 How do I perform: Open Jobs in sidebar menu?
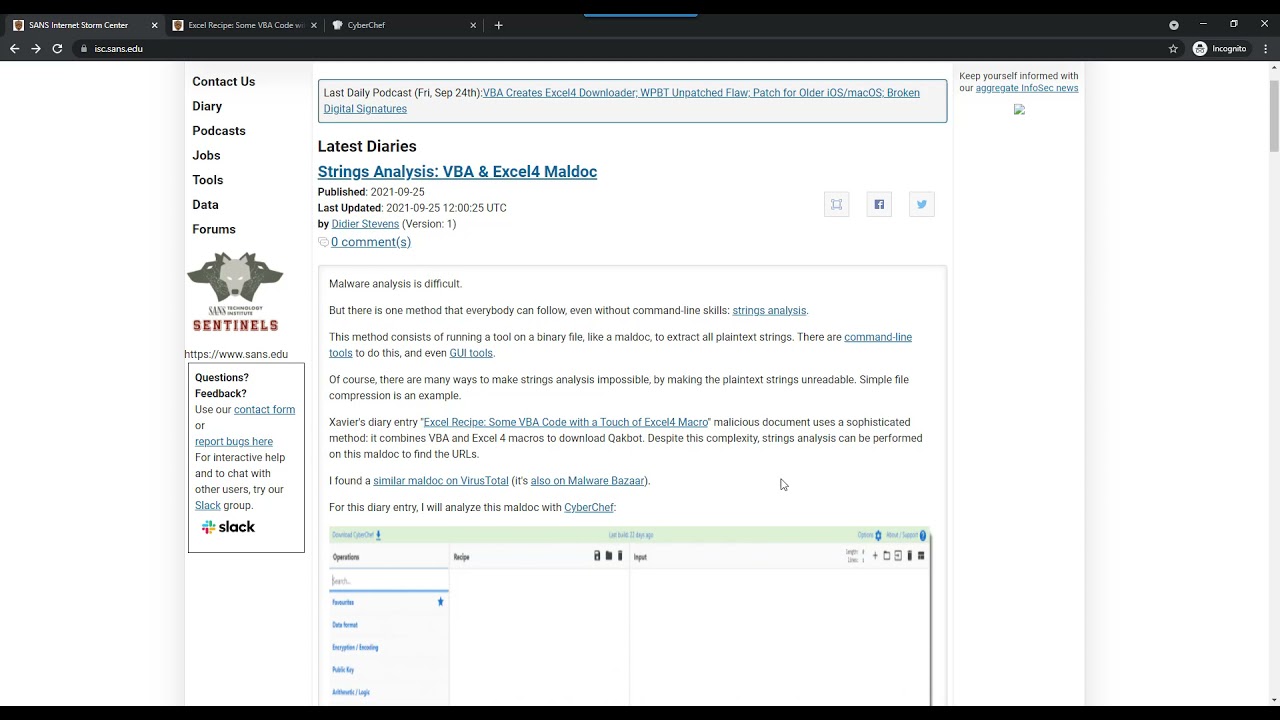click(206, 155)
